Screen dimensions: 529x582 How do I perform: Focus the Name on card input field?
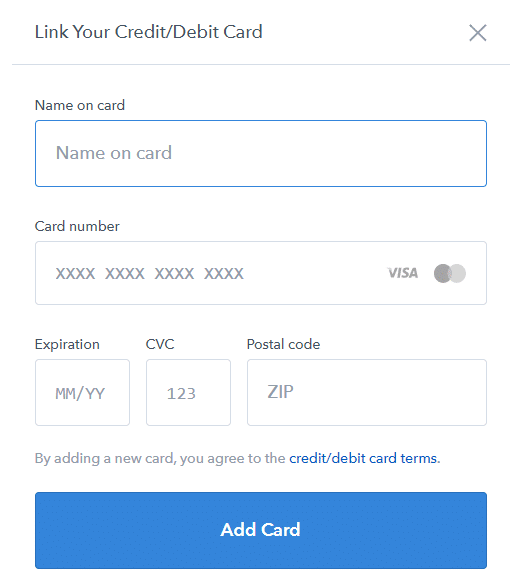[261, 153]
